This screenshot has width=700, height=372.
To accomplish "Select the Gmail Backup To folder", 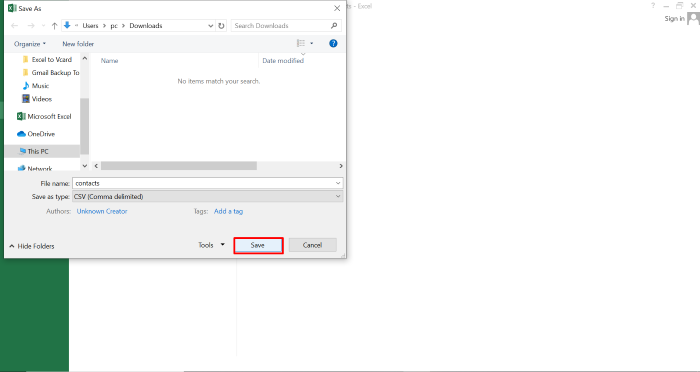I will pyautogui.click(x=50, y=72).
